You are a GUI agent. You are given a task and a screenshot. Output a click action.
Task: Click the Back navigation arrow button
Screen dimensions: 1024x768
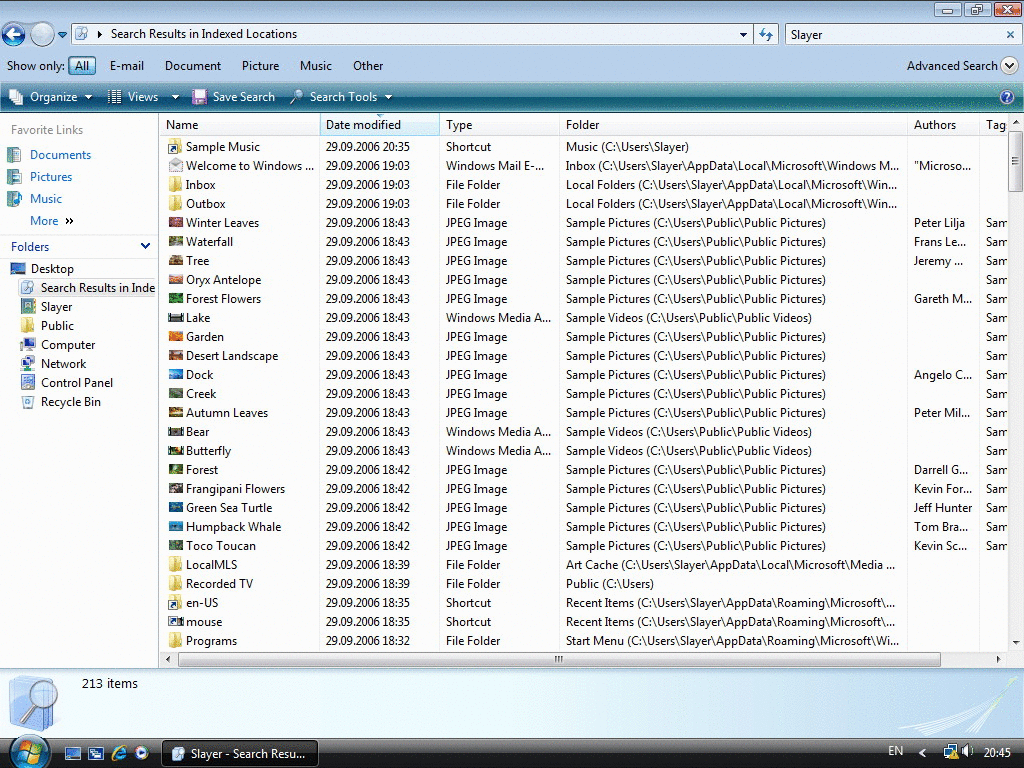pos(14,34)
